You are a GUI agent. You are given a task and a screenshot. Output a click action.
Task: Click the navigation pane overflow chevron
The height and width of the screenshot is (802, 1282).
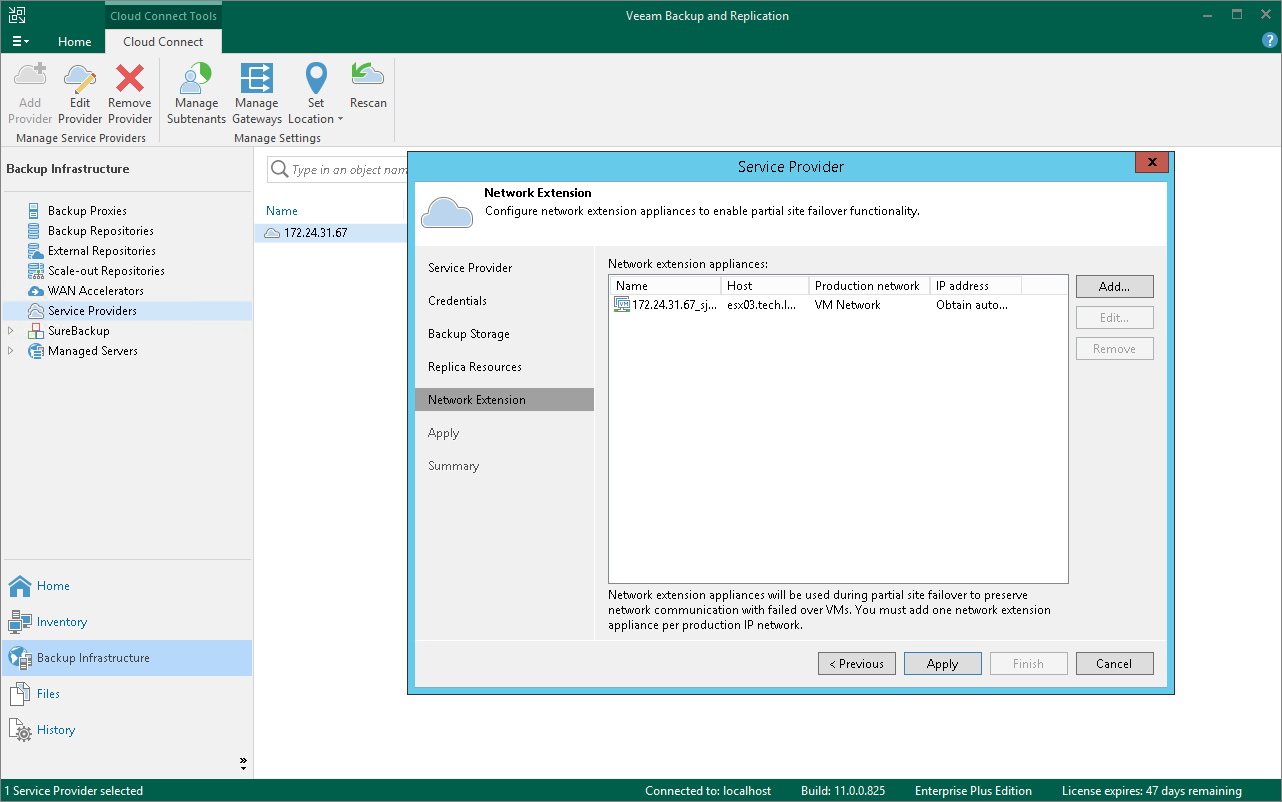pyautogui.click(x=243, y=763)
